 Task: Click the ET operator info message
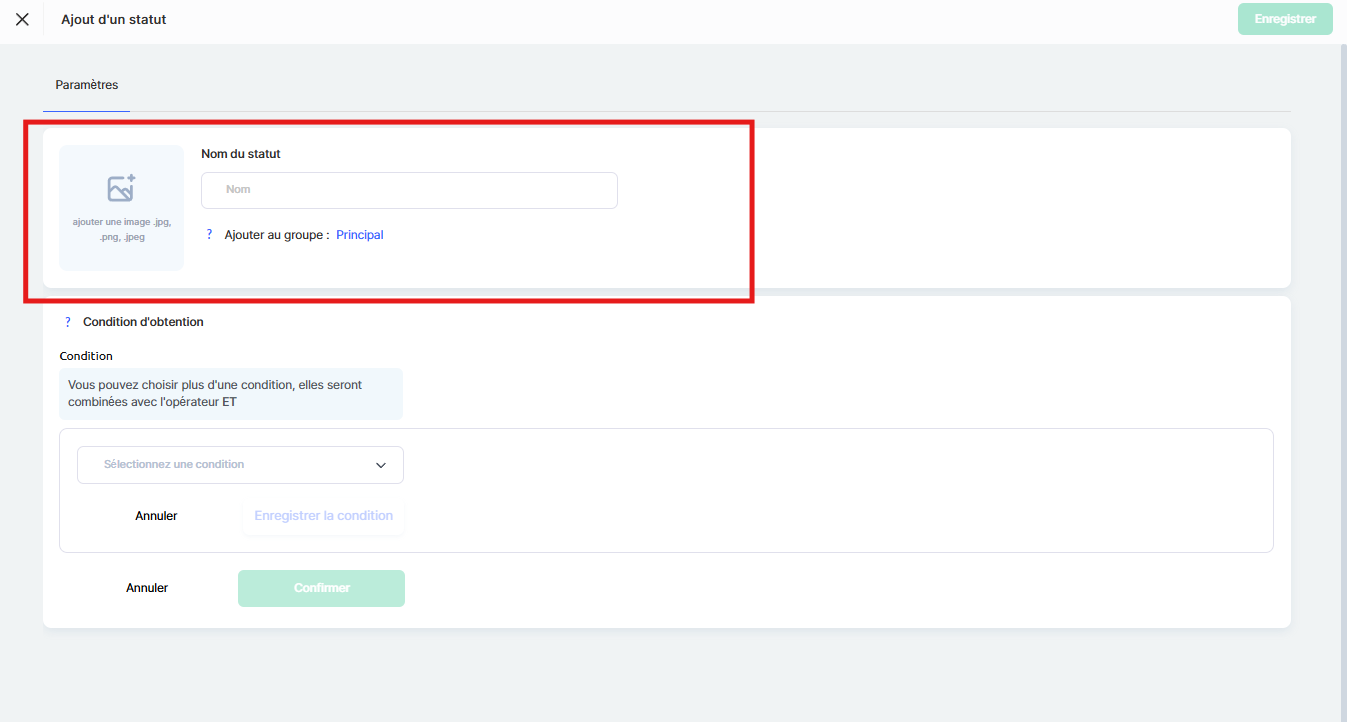231,393
